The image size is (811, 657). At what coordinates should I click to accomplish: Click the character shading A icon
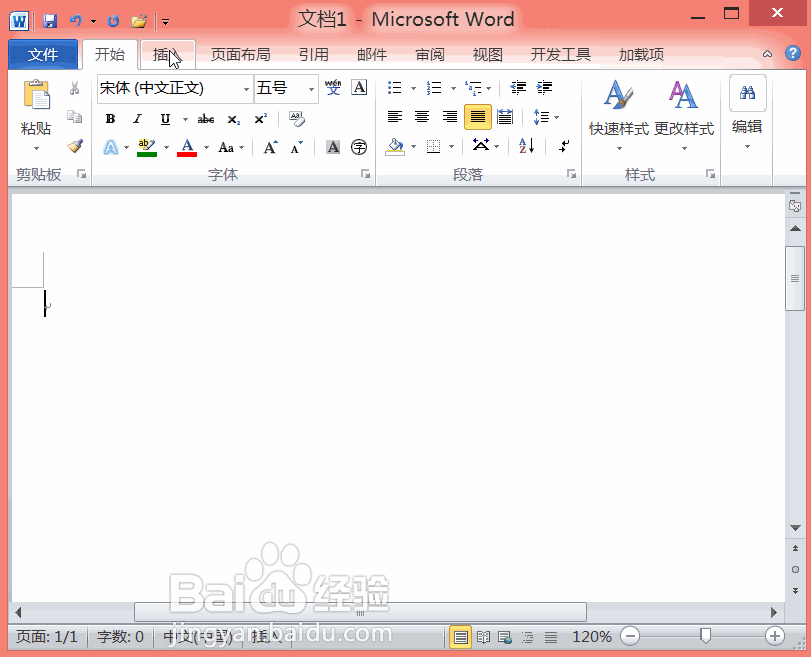pyautogui.click(x=333, y=147)
